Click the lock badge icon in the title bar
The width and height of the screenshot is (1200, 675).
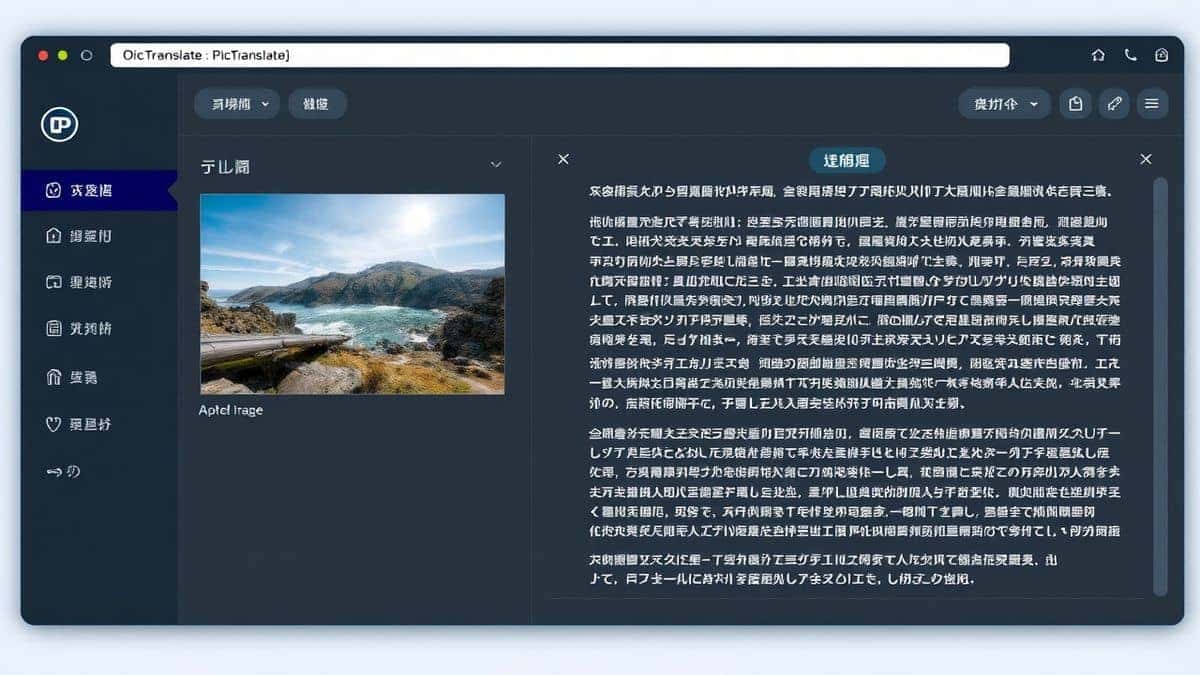(x=1161, y=55)
